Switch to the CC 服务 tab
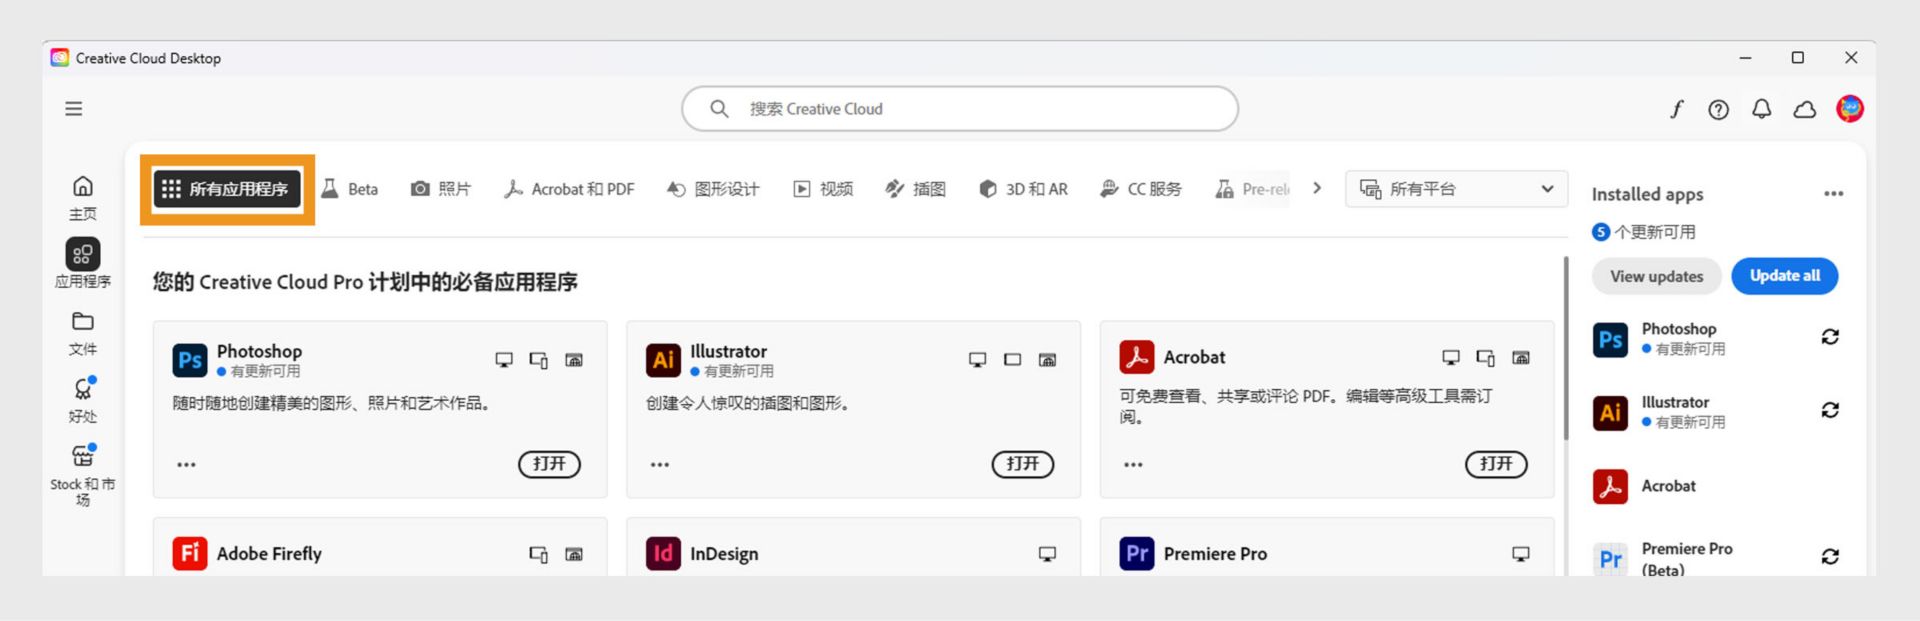1920x621 pixels. click(x=1141, y=189)
